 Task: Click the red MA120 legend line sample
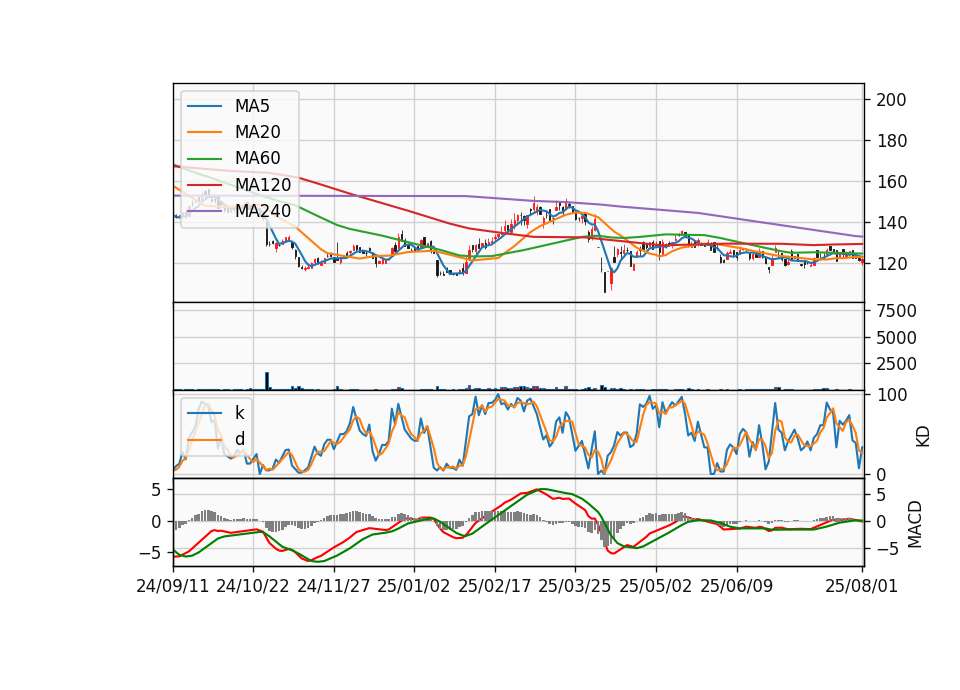click(x=204, y=185)
